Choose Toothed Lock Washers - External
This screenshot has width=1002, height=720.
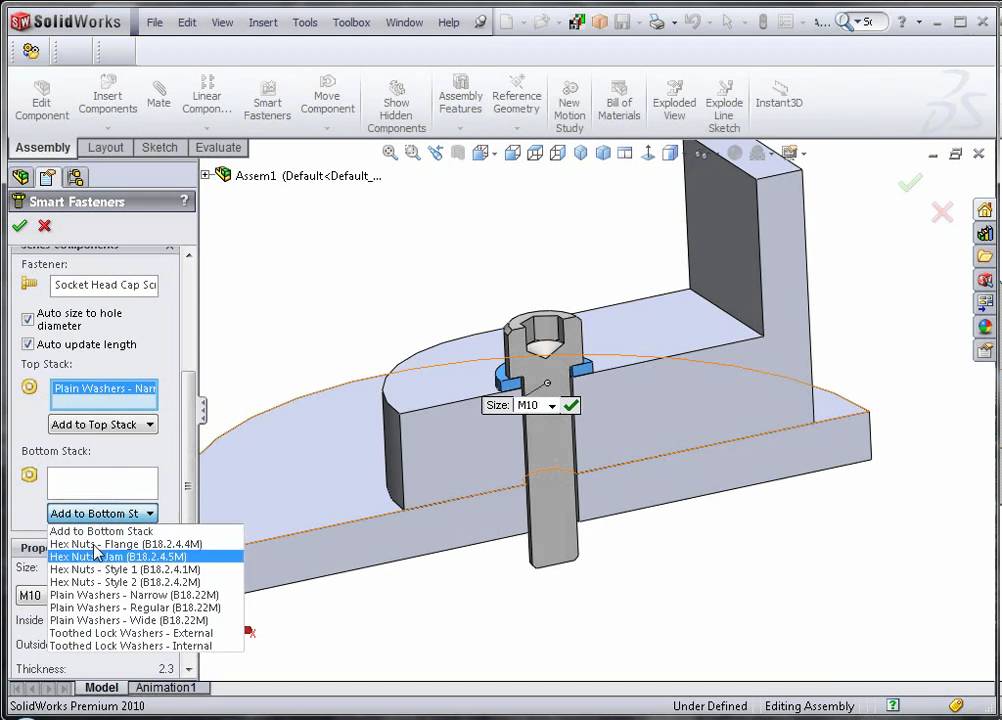[x=146, y=633]
